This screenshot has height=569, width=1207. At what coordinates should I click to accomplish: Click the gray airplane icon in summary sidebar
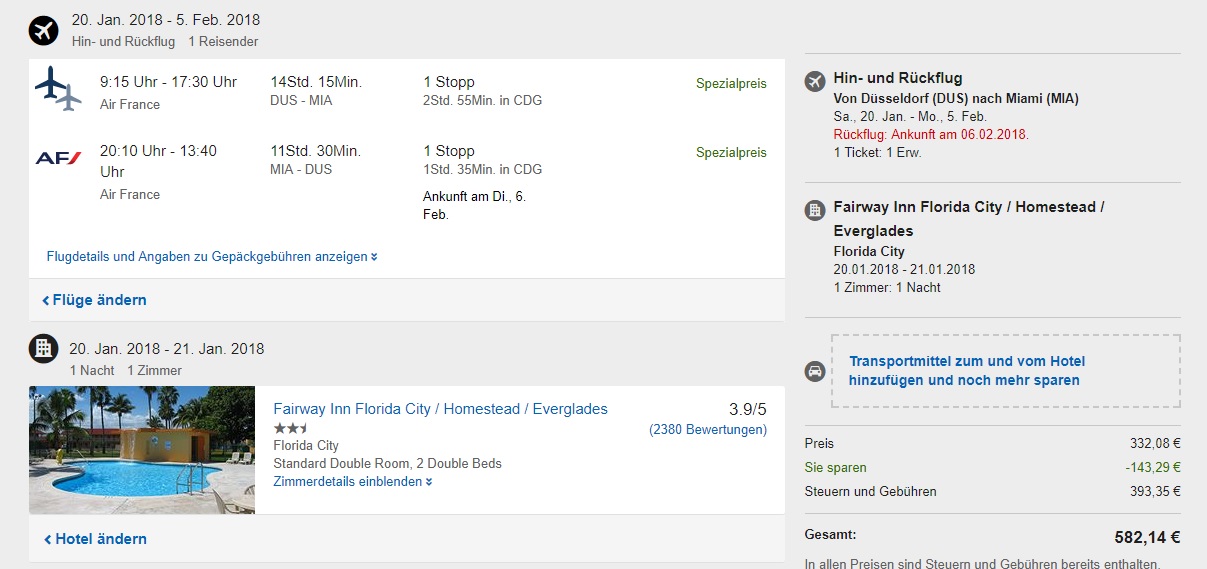click(815, 81)
